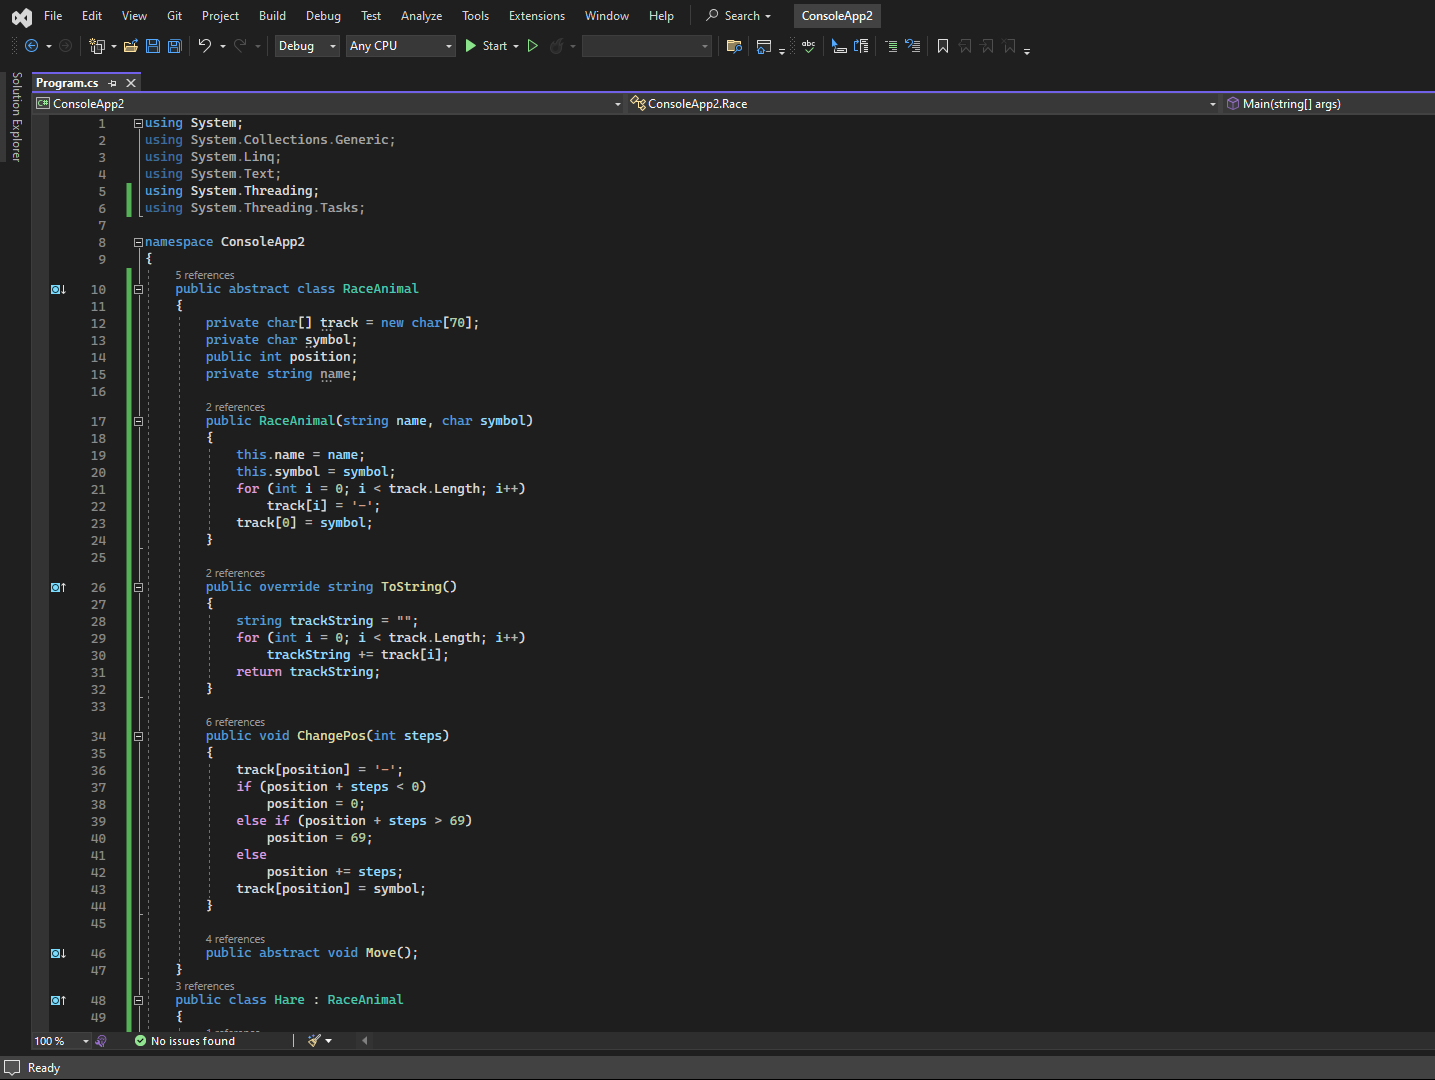Collapse the RaceAnimal class outline
This screenshot has height=1080, width=1435.
pyautogui.click(x=138, y=289)
